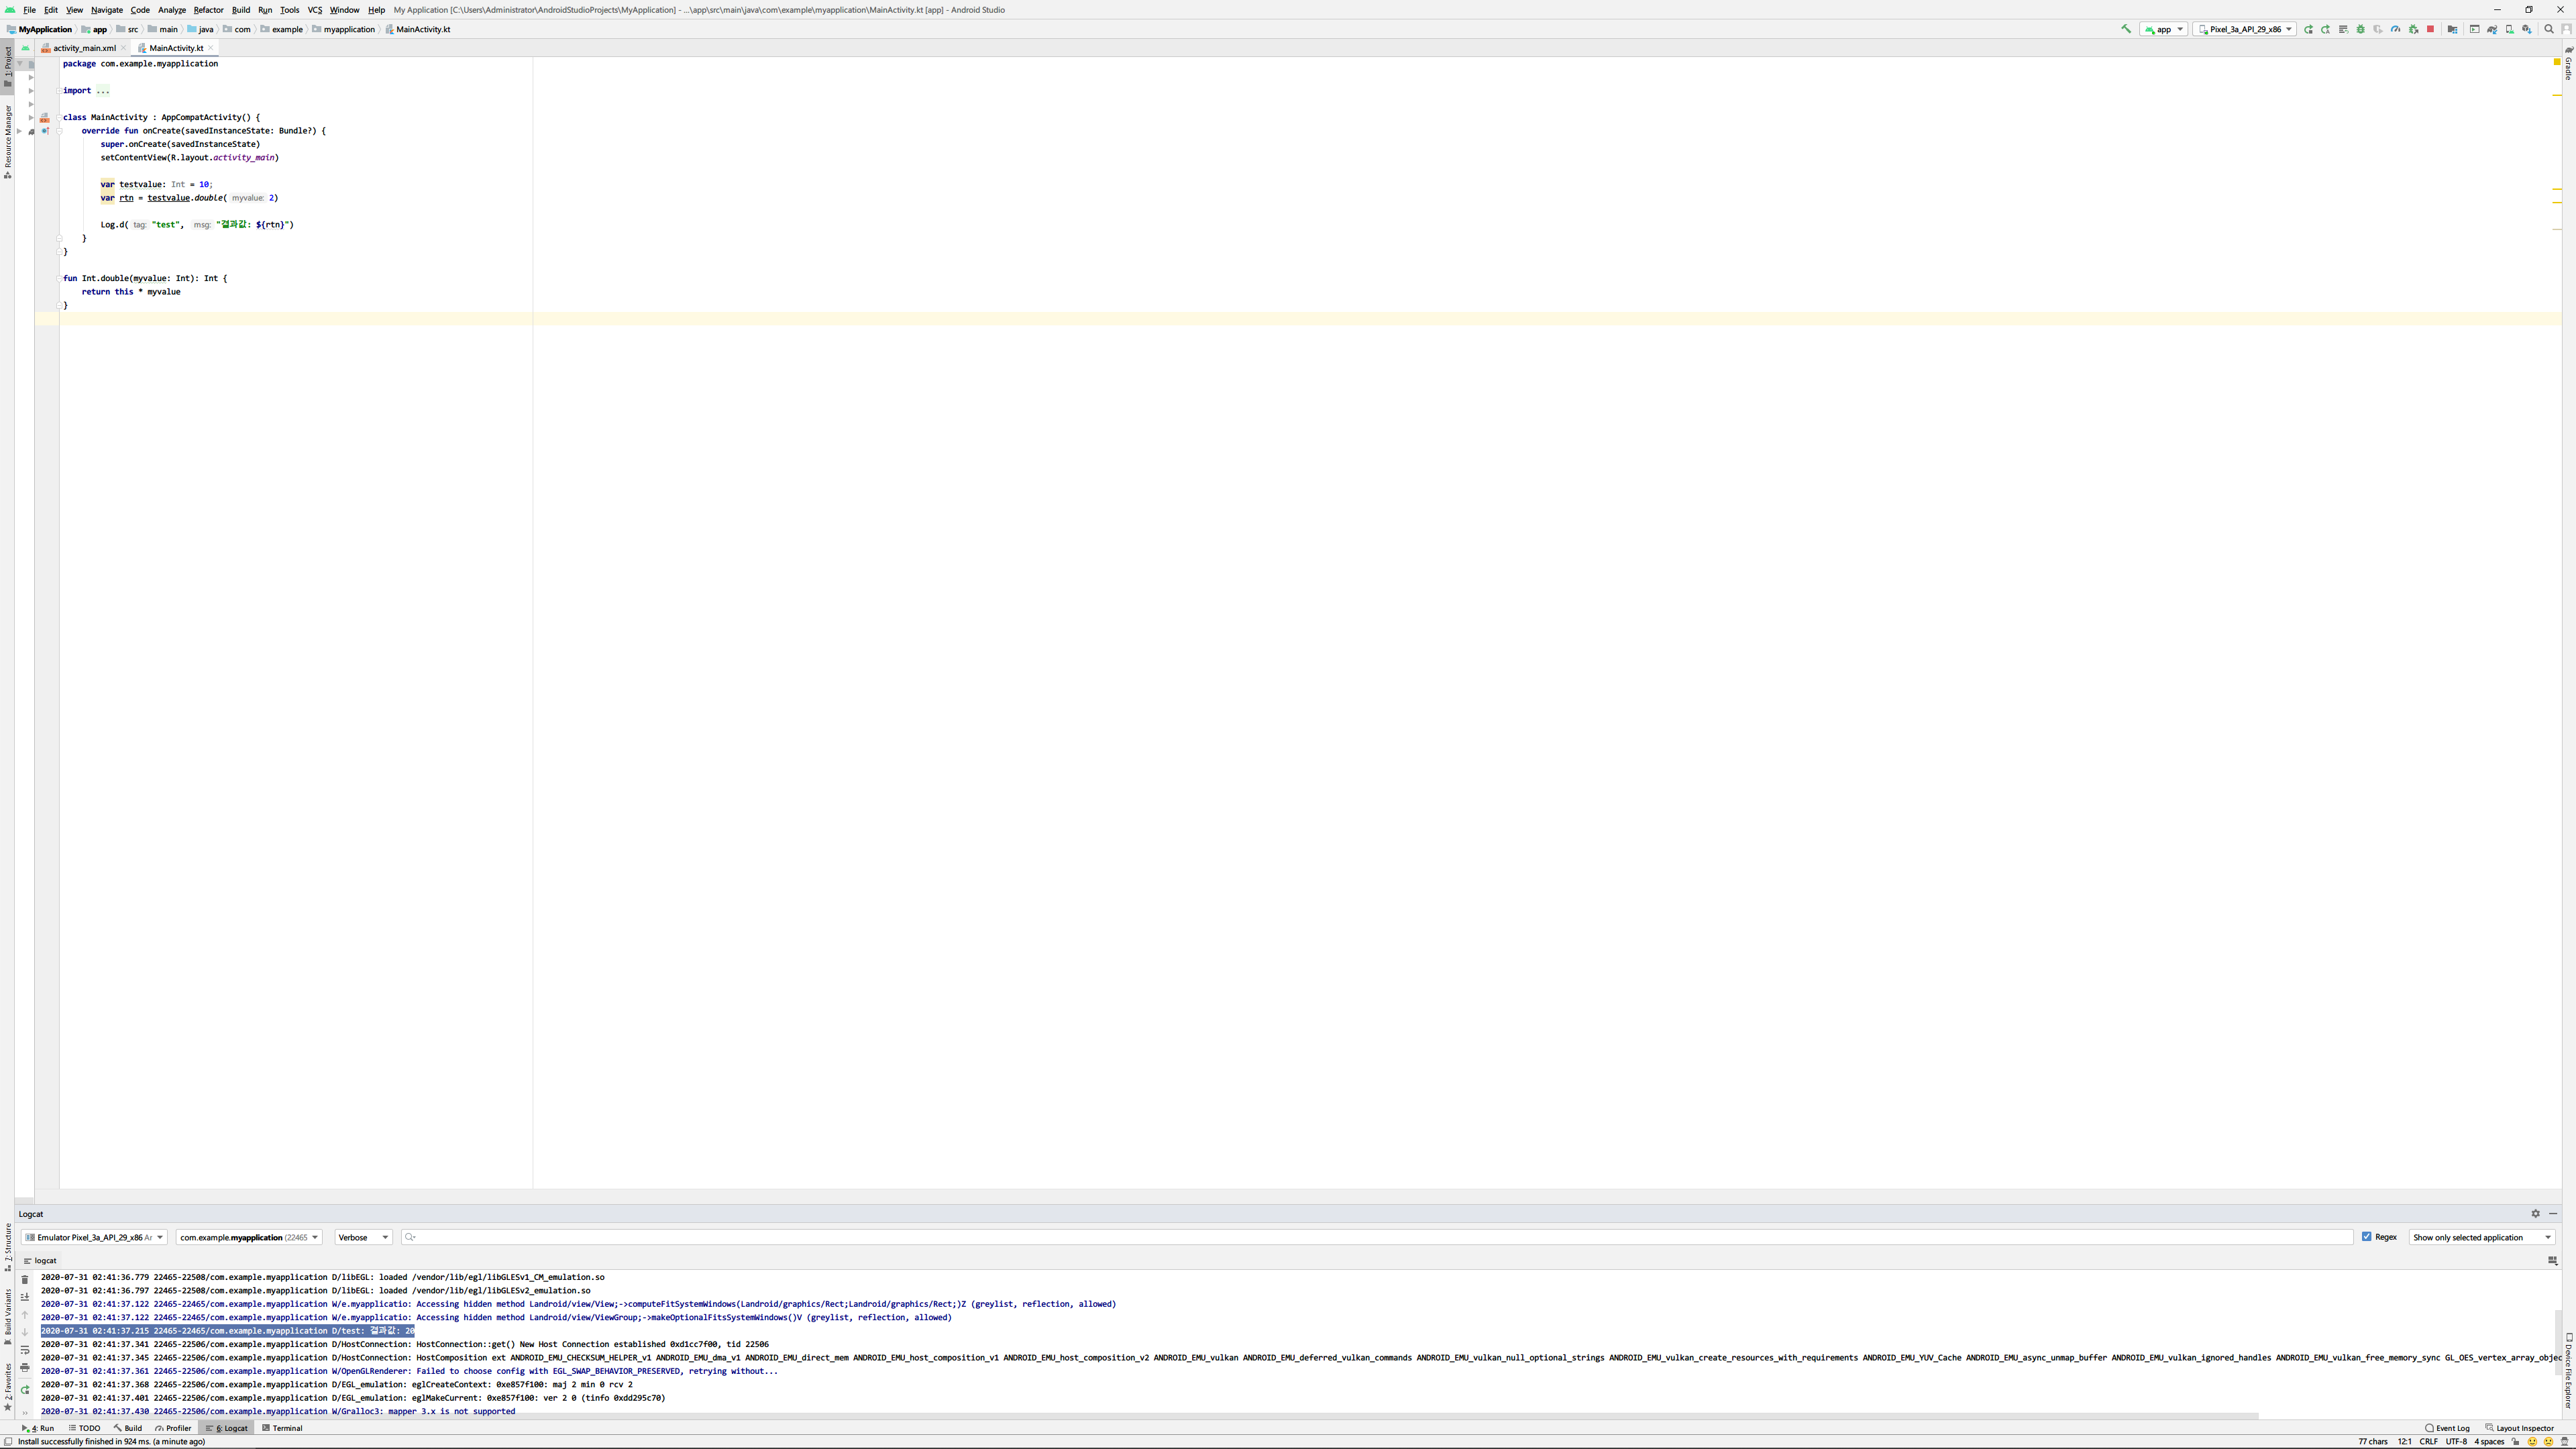Open Search Everywhere magnifier icon
2576x1449 pixels.
(2549, 29)
